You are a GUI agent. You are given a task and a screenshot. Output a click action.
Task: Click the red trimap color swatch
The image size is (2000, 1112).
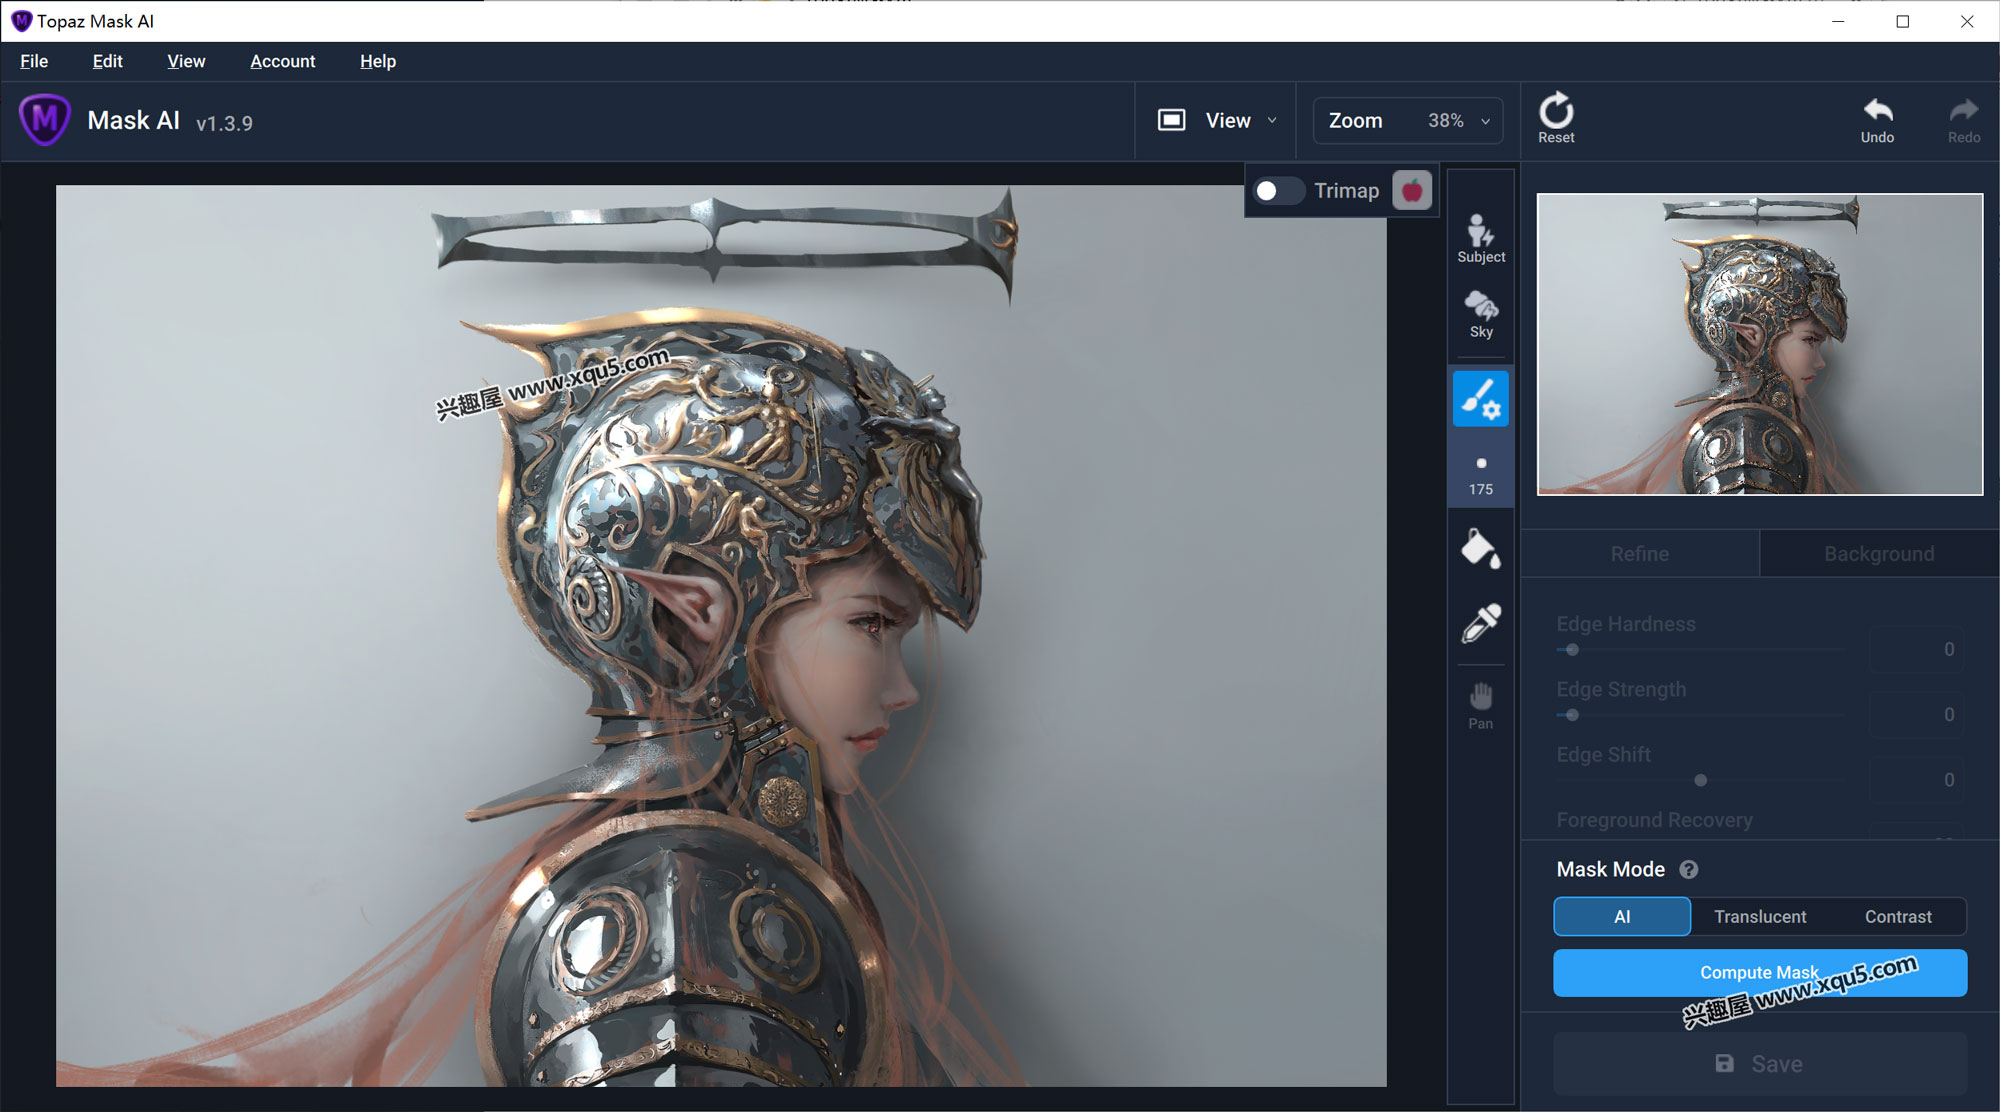coord(1412,190)
